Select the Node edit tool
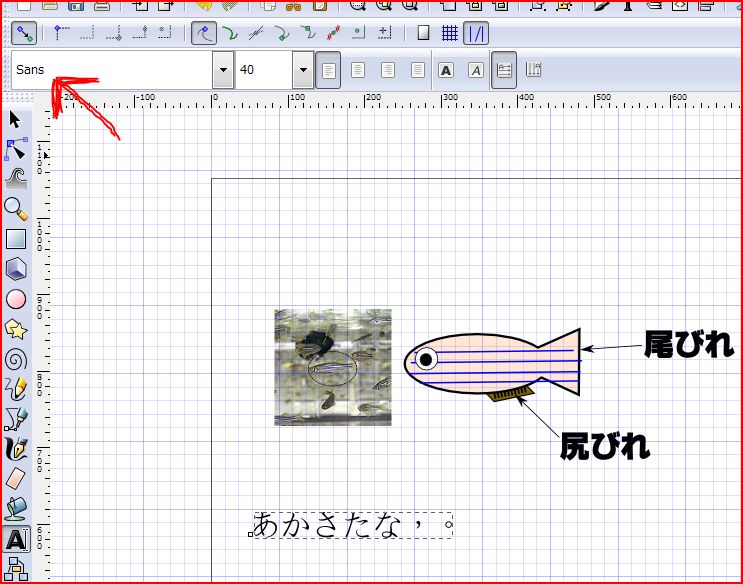Screen dimensions: 743x584 [x=16, y=149]
